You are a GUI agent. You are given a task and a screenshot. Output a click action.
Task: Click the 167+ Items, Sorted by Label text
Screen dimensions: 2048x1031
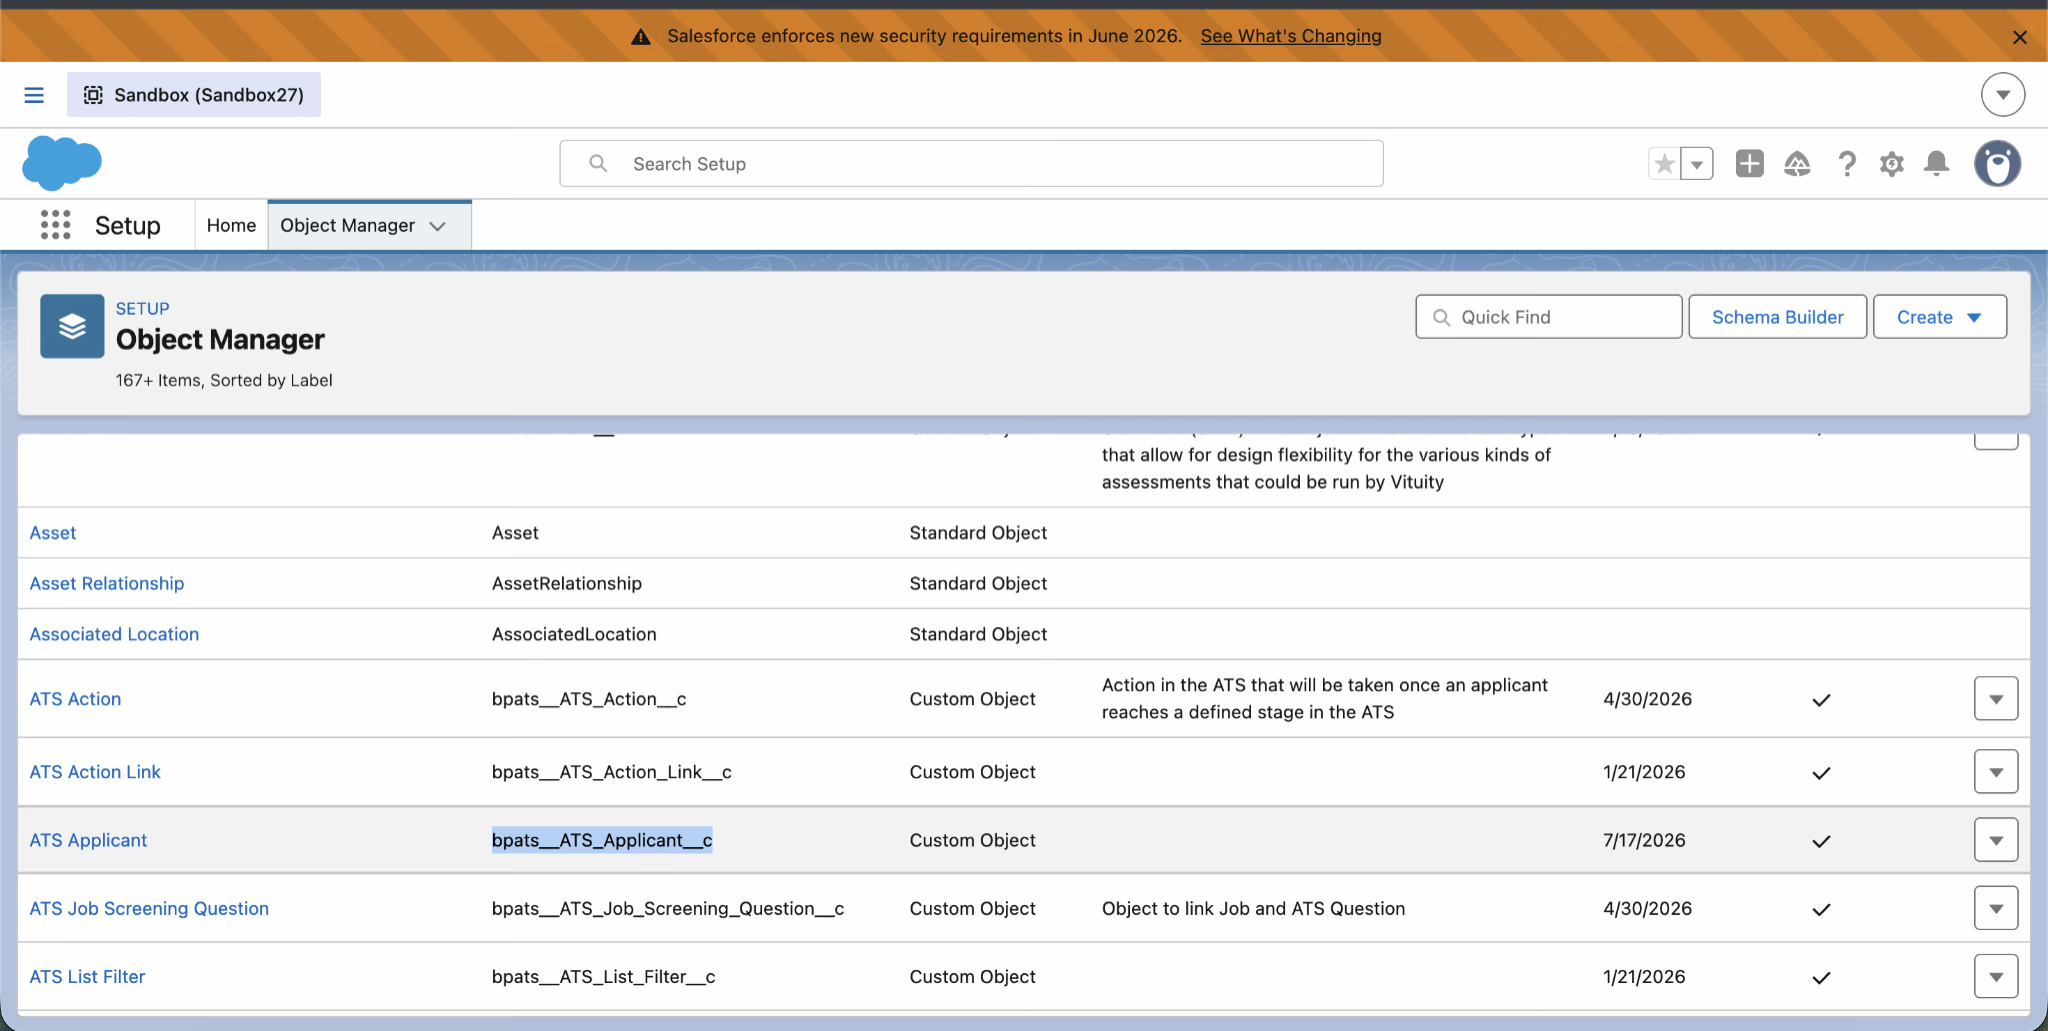224,380
